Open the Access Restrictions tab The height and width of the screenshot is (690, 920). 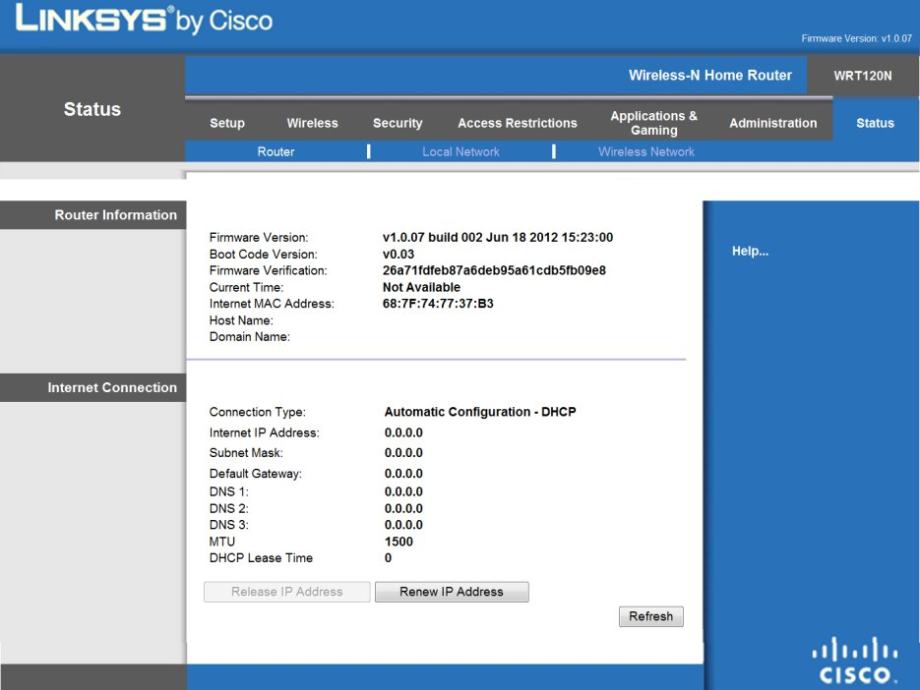point(517,123)
